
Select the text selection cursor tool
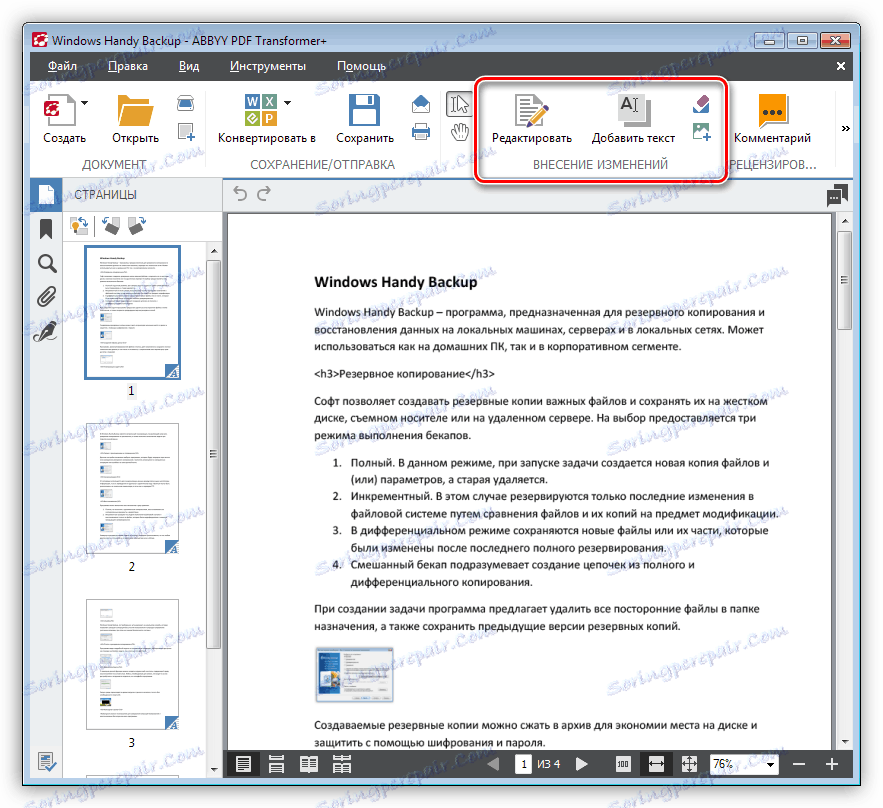[459, 105]
